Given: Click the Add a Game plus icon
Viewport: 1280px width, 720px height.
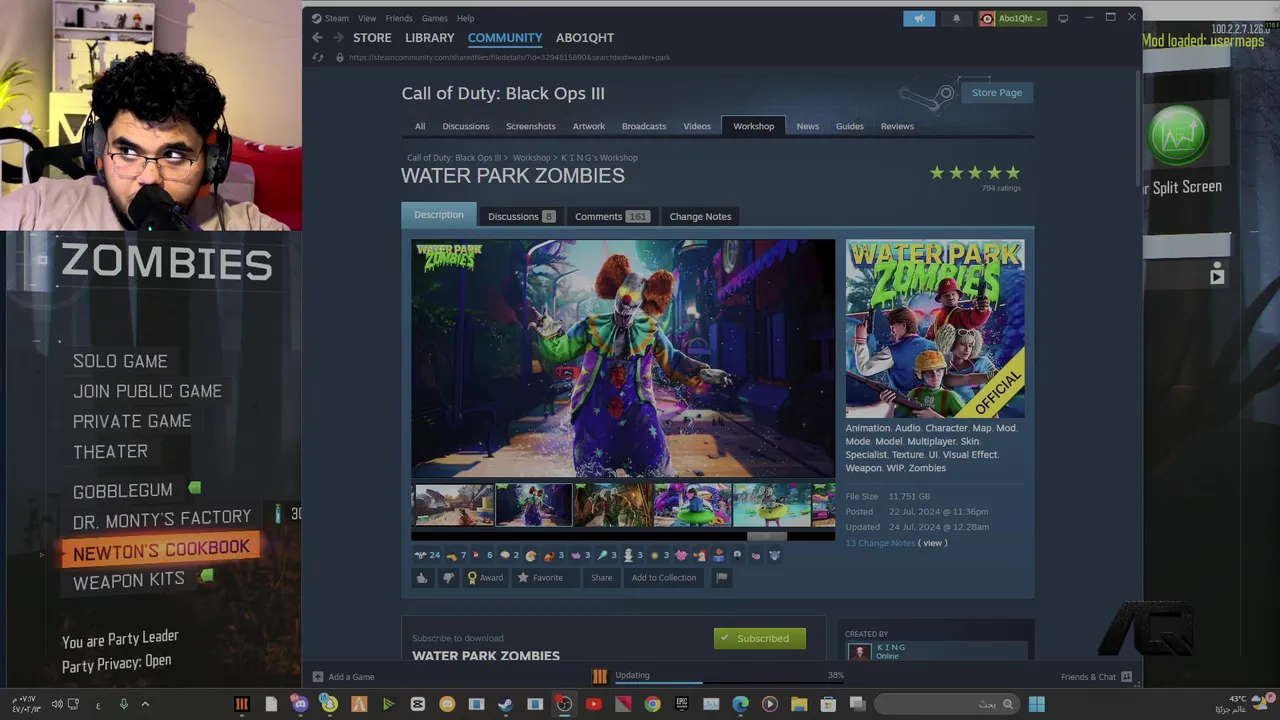Looking at the screenshot, I should (318, 677).
